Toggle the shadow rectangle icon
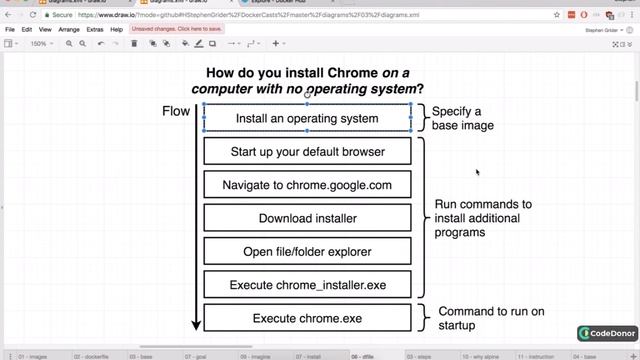 click(x=212, y=43)
